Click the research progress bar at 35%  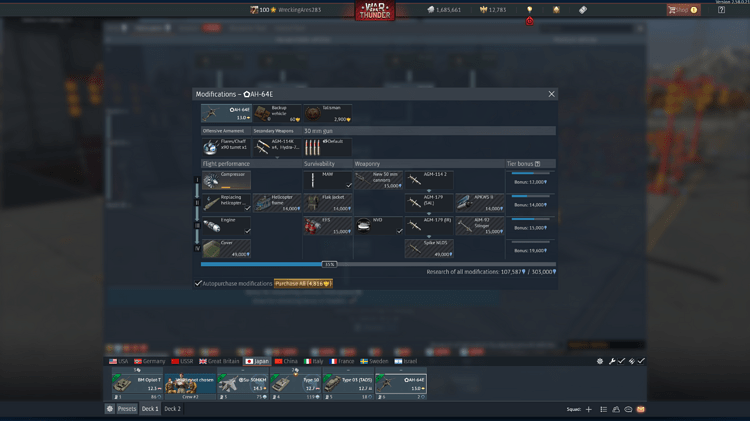pos(378,264)
